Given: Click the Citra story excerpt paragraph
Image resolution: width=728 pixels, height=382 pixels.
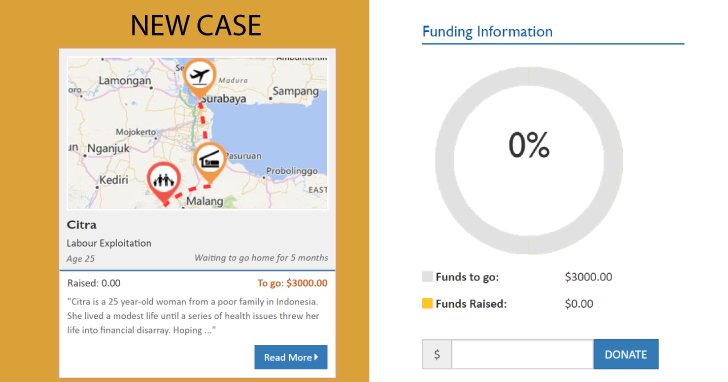Looking at the screenshot, I should [x=193, y=316].
